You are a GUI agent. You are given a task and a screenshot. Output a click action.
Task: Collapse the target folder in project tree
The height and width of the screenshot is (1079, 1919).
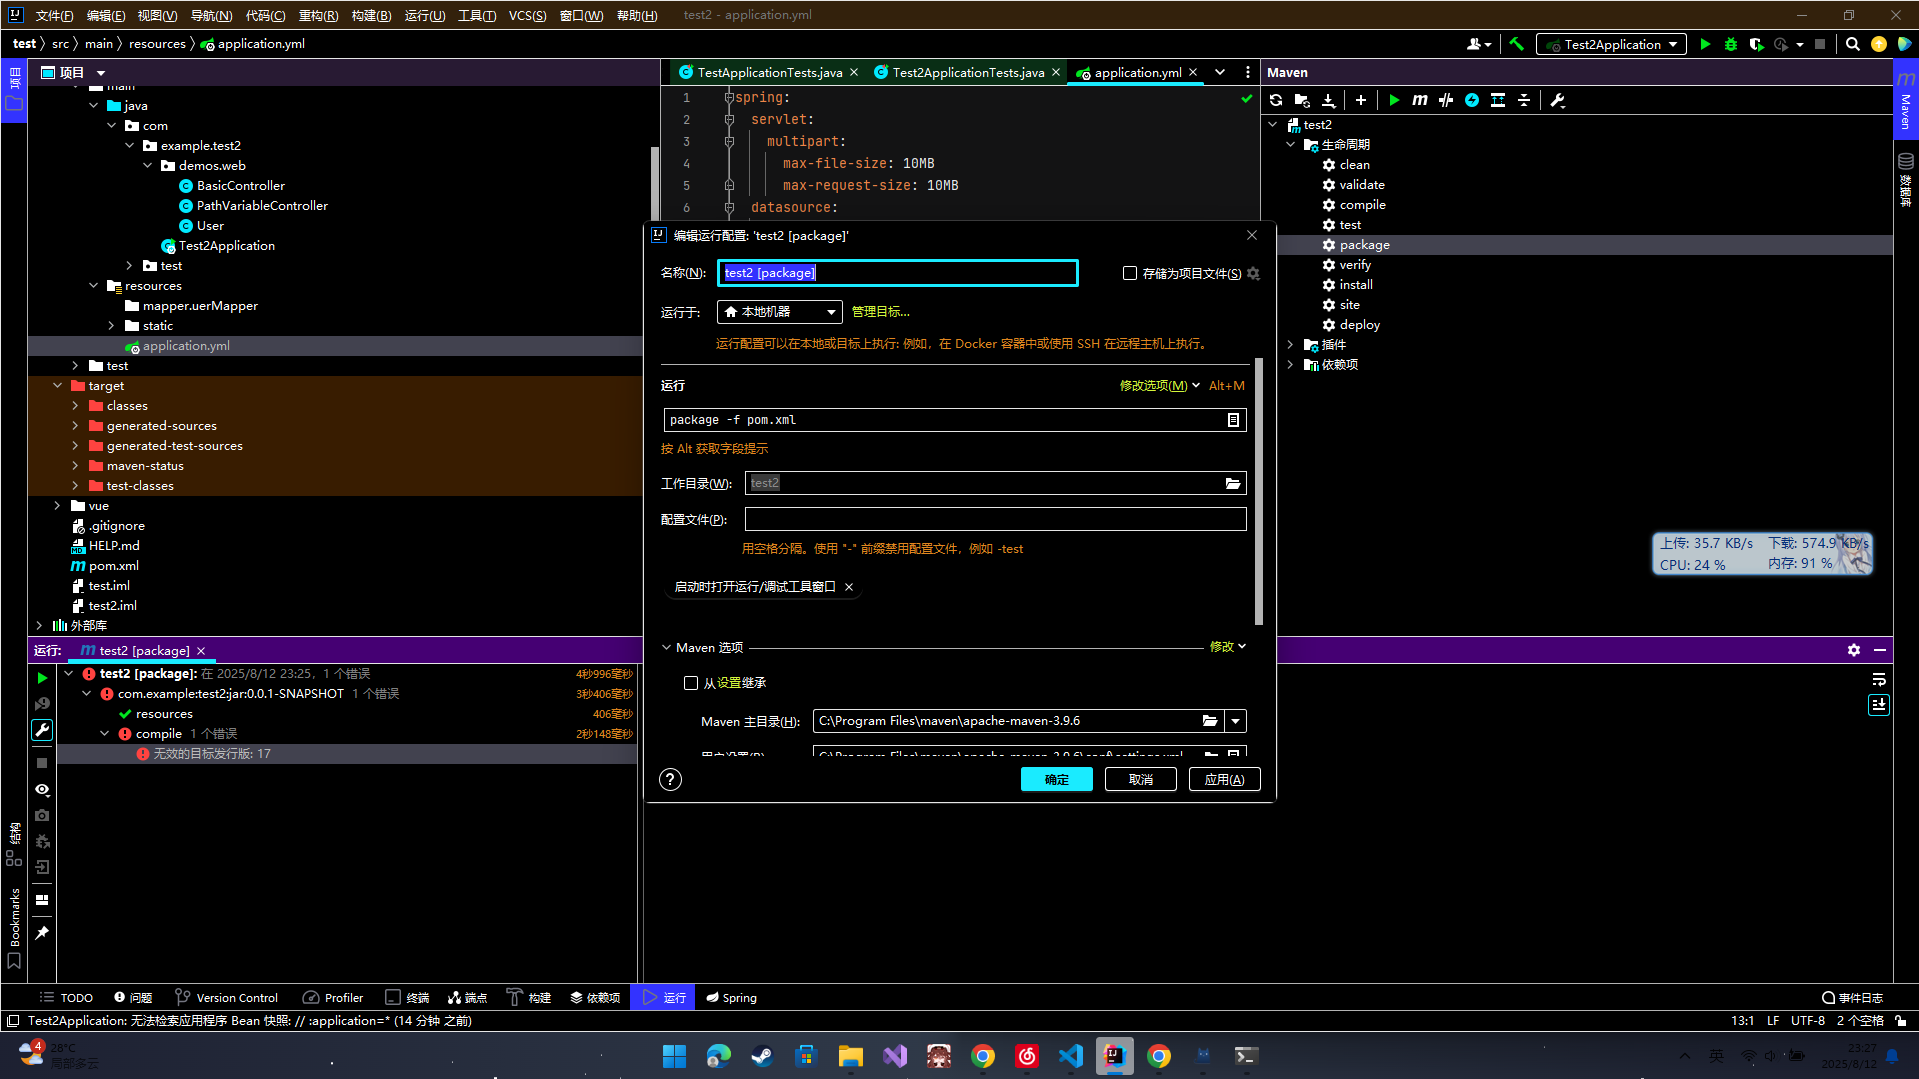tap(58, 386)
